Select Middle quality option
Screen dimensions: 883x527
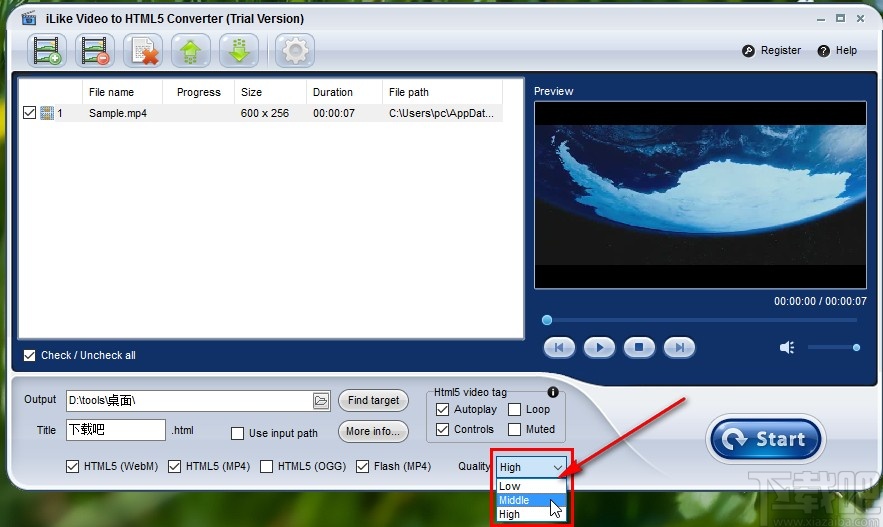pyautogui.click(x=531, y=500)
